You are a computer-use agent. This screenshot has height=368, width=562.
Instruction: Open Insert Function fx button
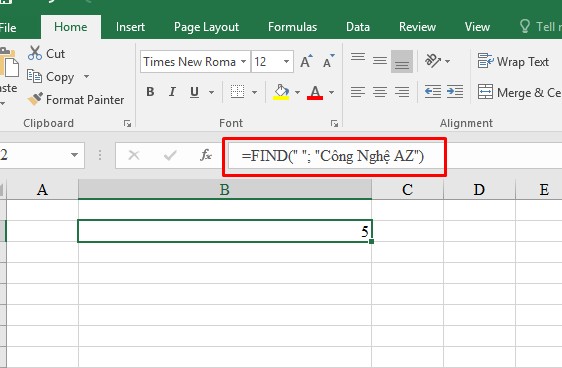(x=206, y=155)
